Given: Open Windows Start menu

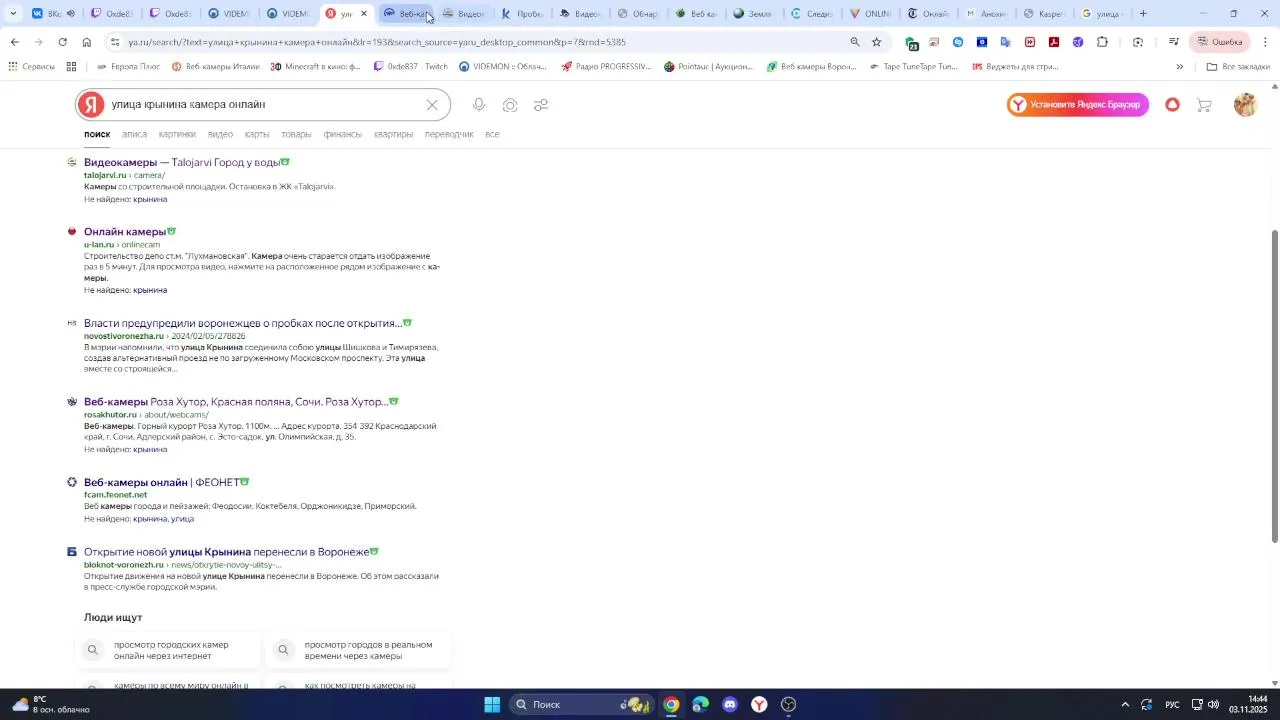Looking at the screenshot, I should pyautogui.click(x=492, y=705).
